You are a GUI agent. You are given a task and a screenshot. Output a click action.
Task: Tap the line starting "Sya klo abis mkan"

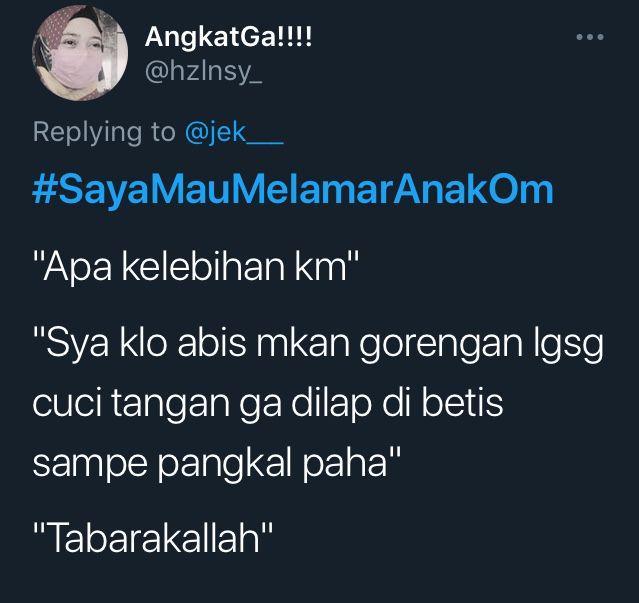click(x=318, y=346)
